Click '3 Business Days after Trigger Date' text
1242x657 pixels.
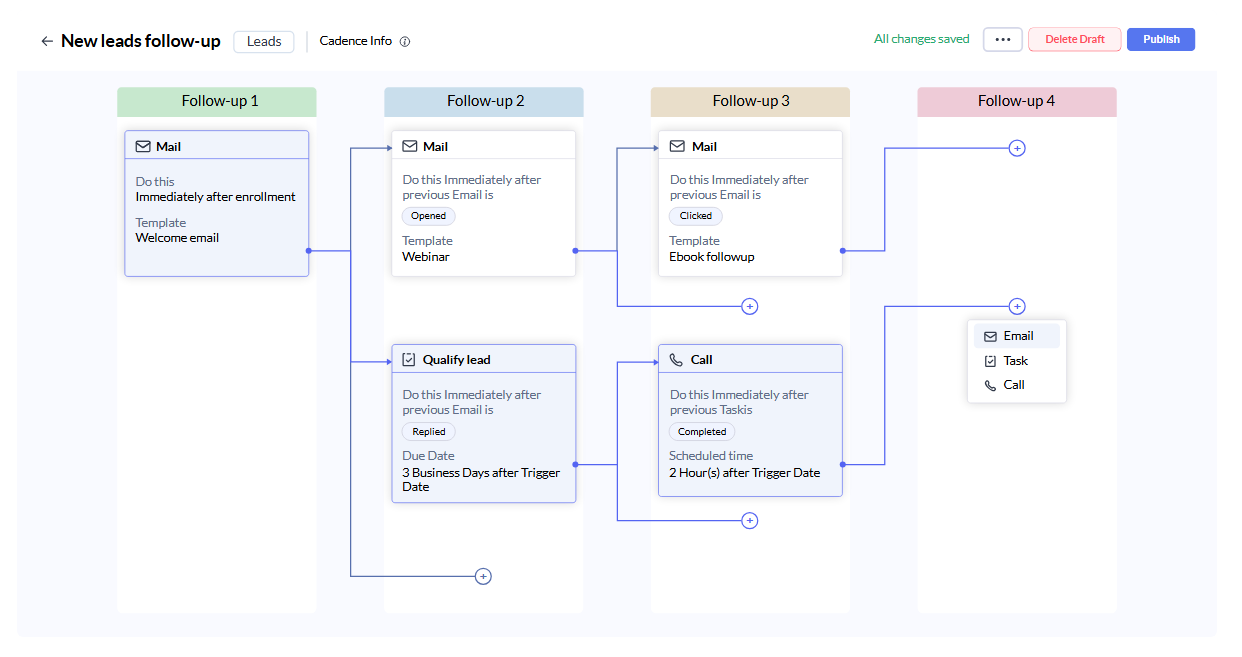click(x=482, y=479)
